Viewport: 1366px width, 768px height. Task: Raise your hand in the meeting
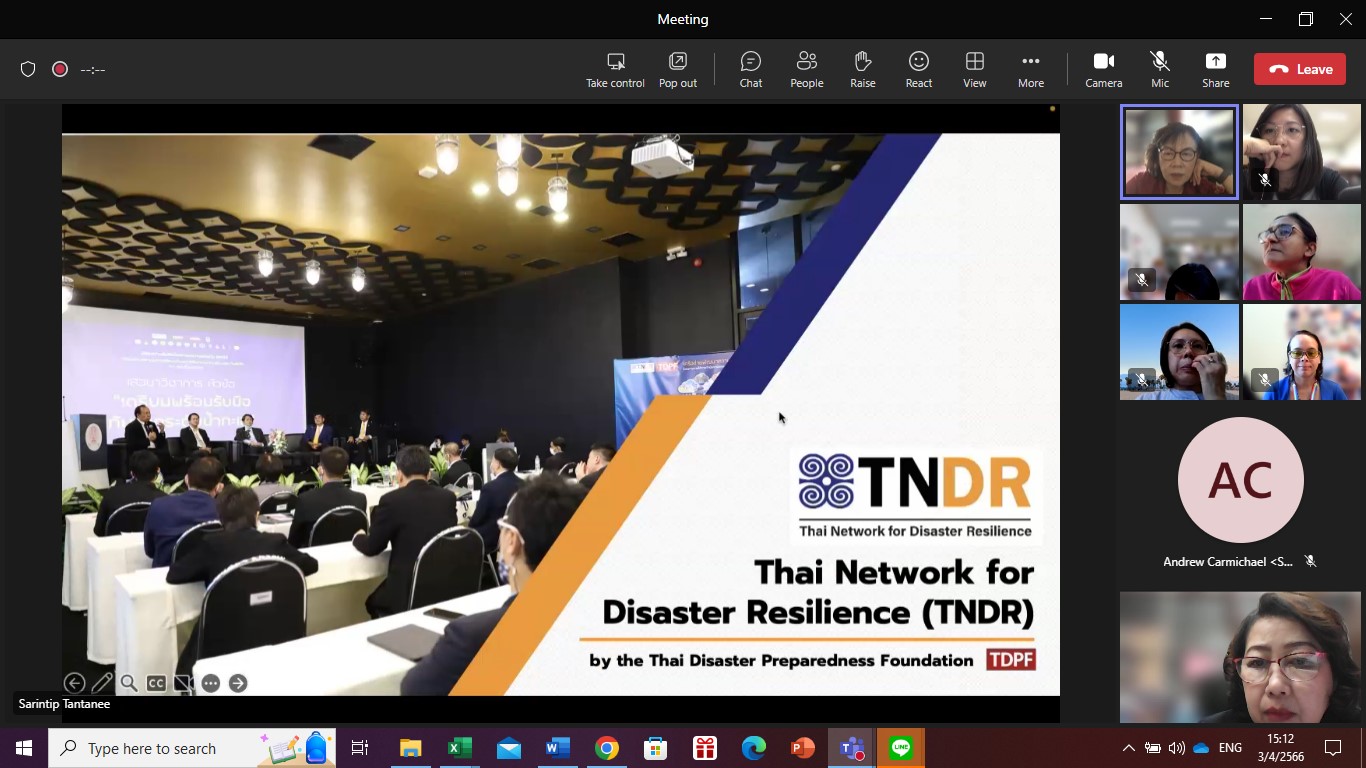863,70
